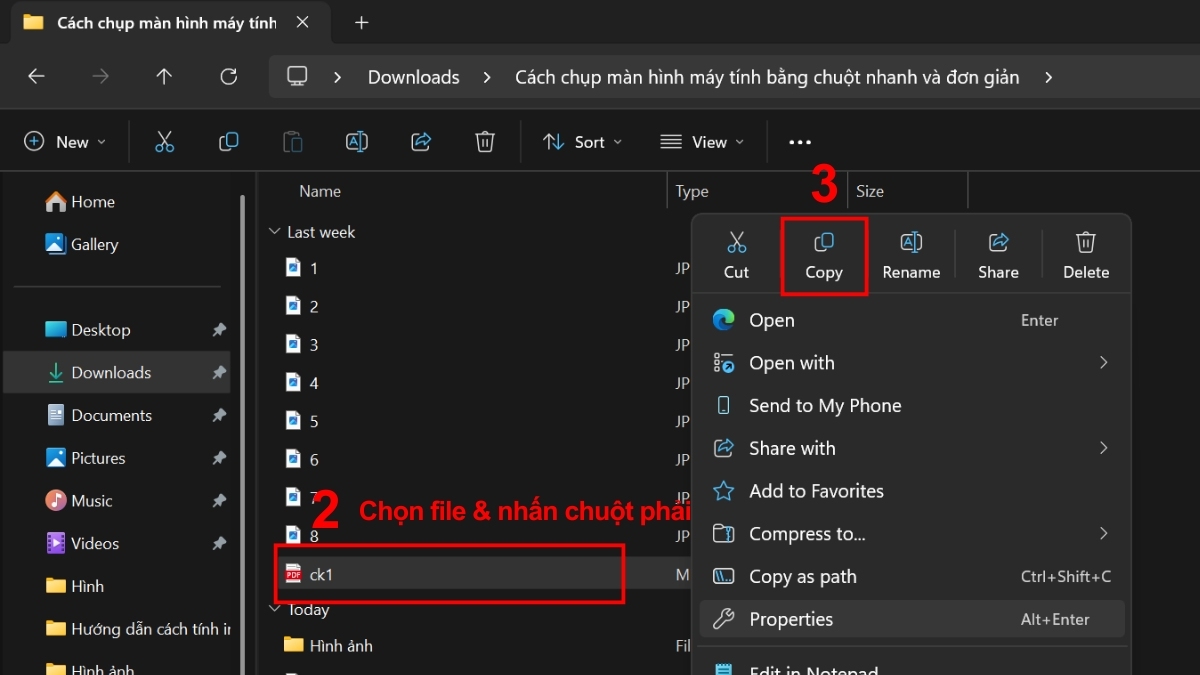
Task: Close the current File Explorer tab
Action: (304, 22)
